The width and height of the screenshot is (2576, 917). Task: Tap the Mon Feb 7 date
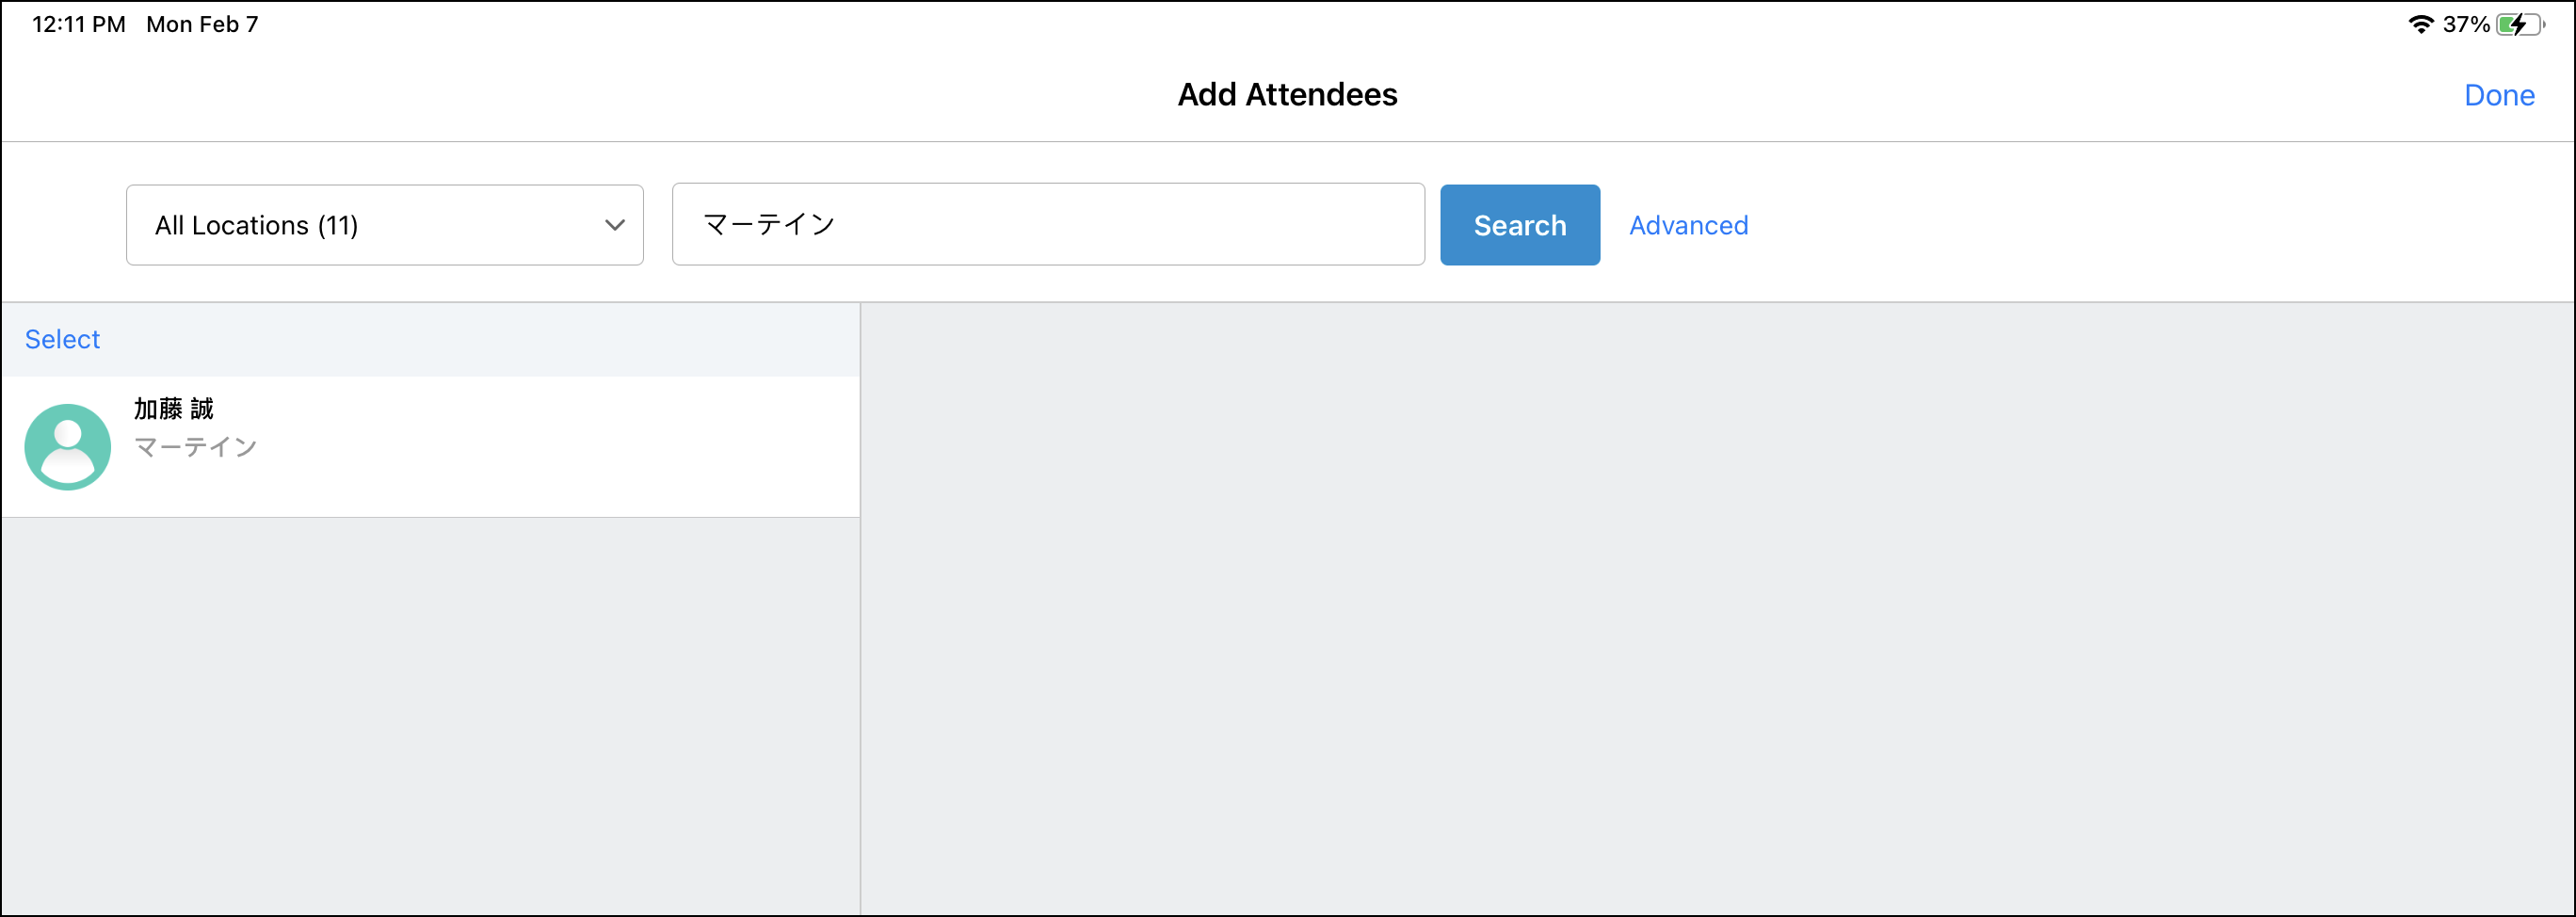tap(202, 24)
